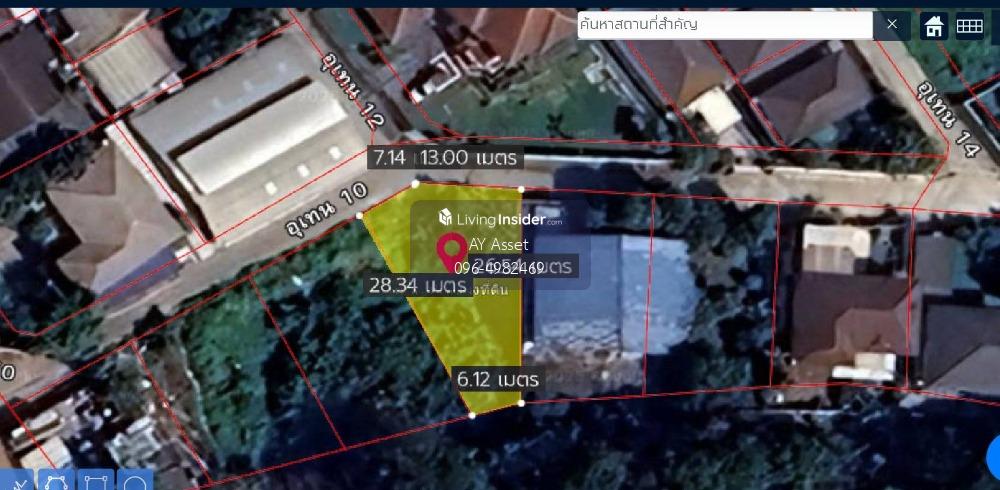Click the 7.14 edge length label
This screenshot has width=1000, height=490.
click(x=388, y=157)
